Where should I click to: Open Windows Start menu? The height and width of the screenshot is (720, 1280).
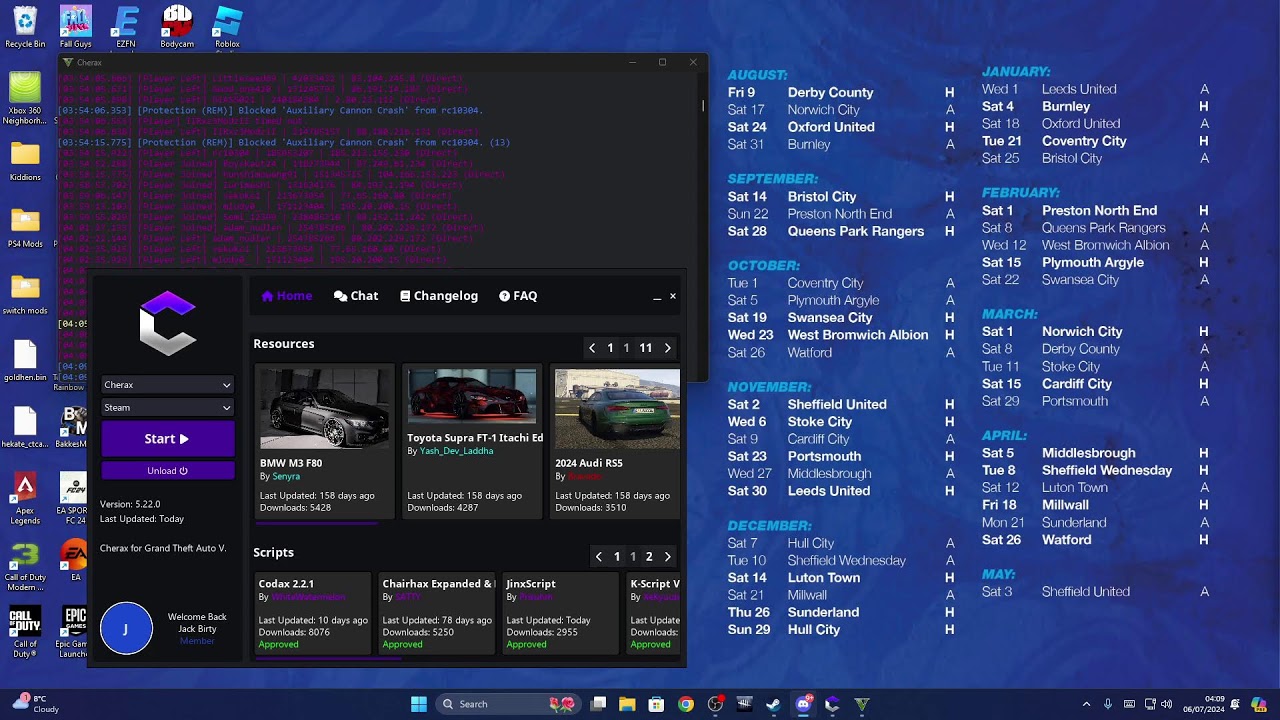click(x=419, y=704)
